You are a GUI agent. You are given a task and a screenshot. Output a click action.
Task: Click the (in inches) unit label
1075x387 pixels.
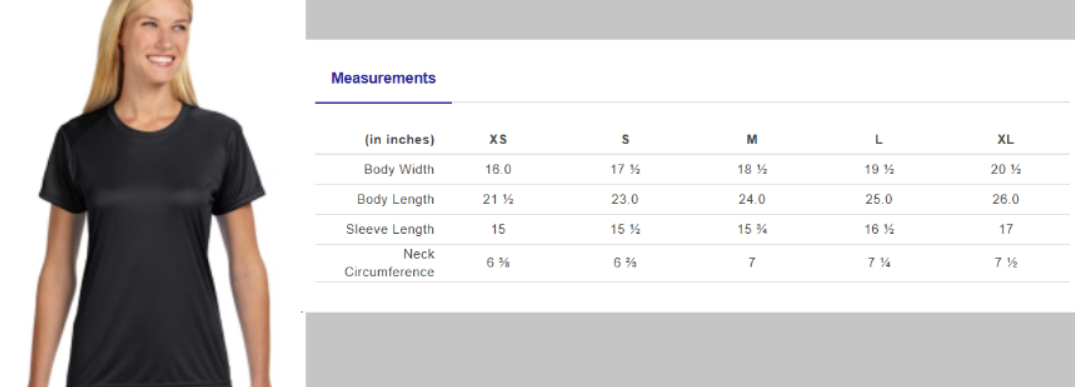(x=400, y=139)
